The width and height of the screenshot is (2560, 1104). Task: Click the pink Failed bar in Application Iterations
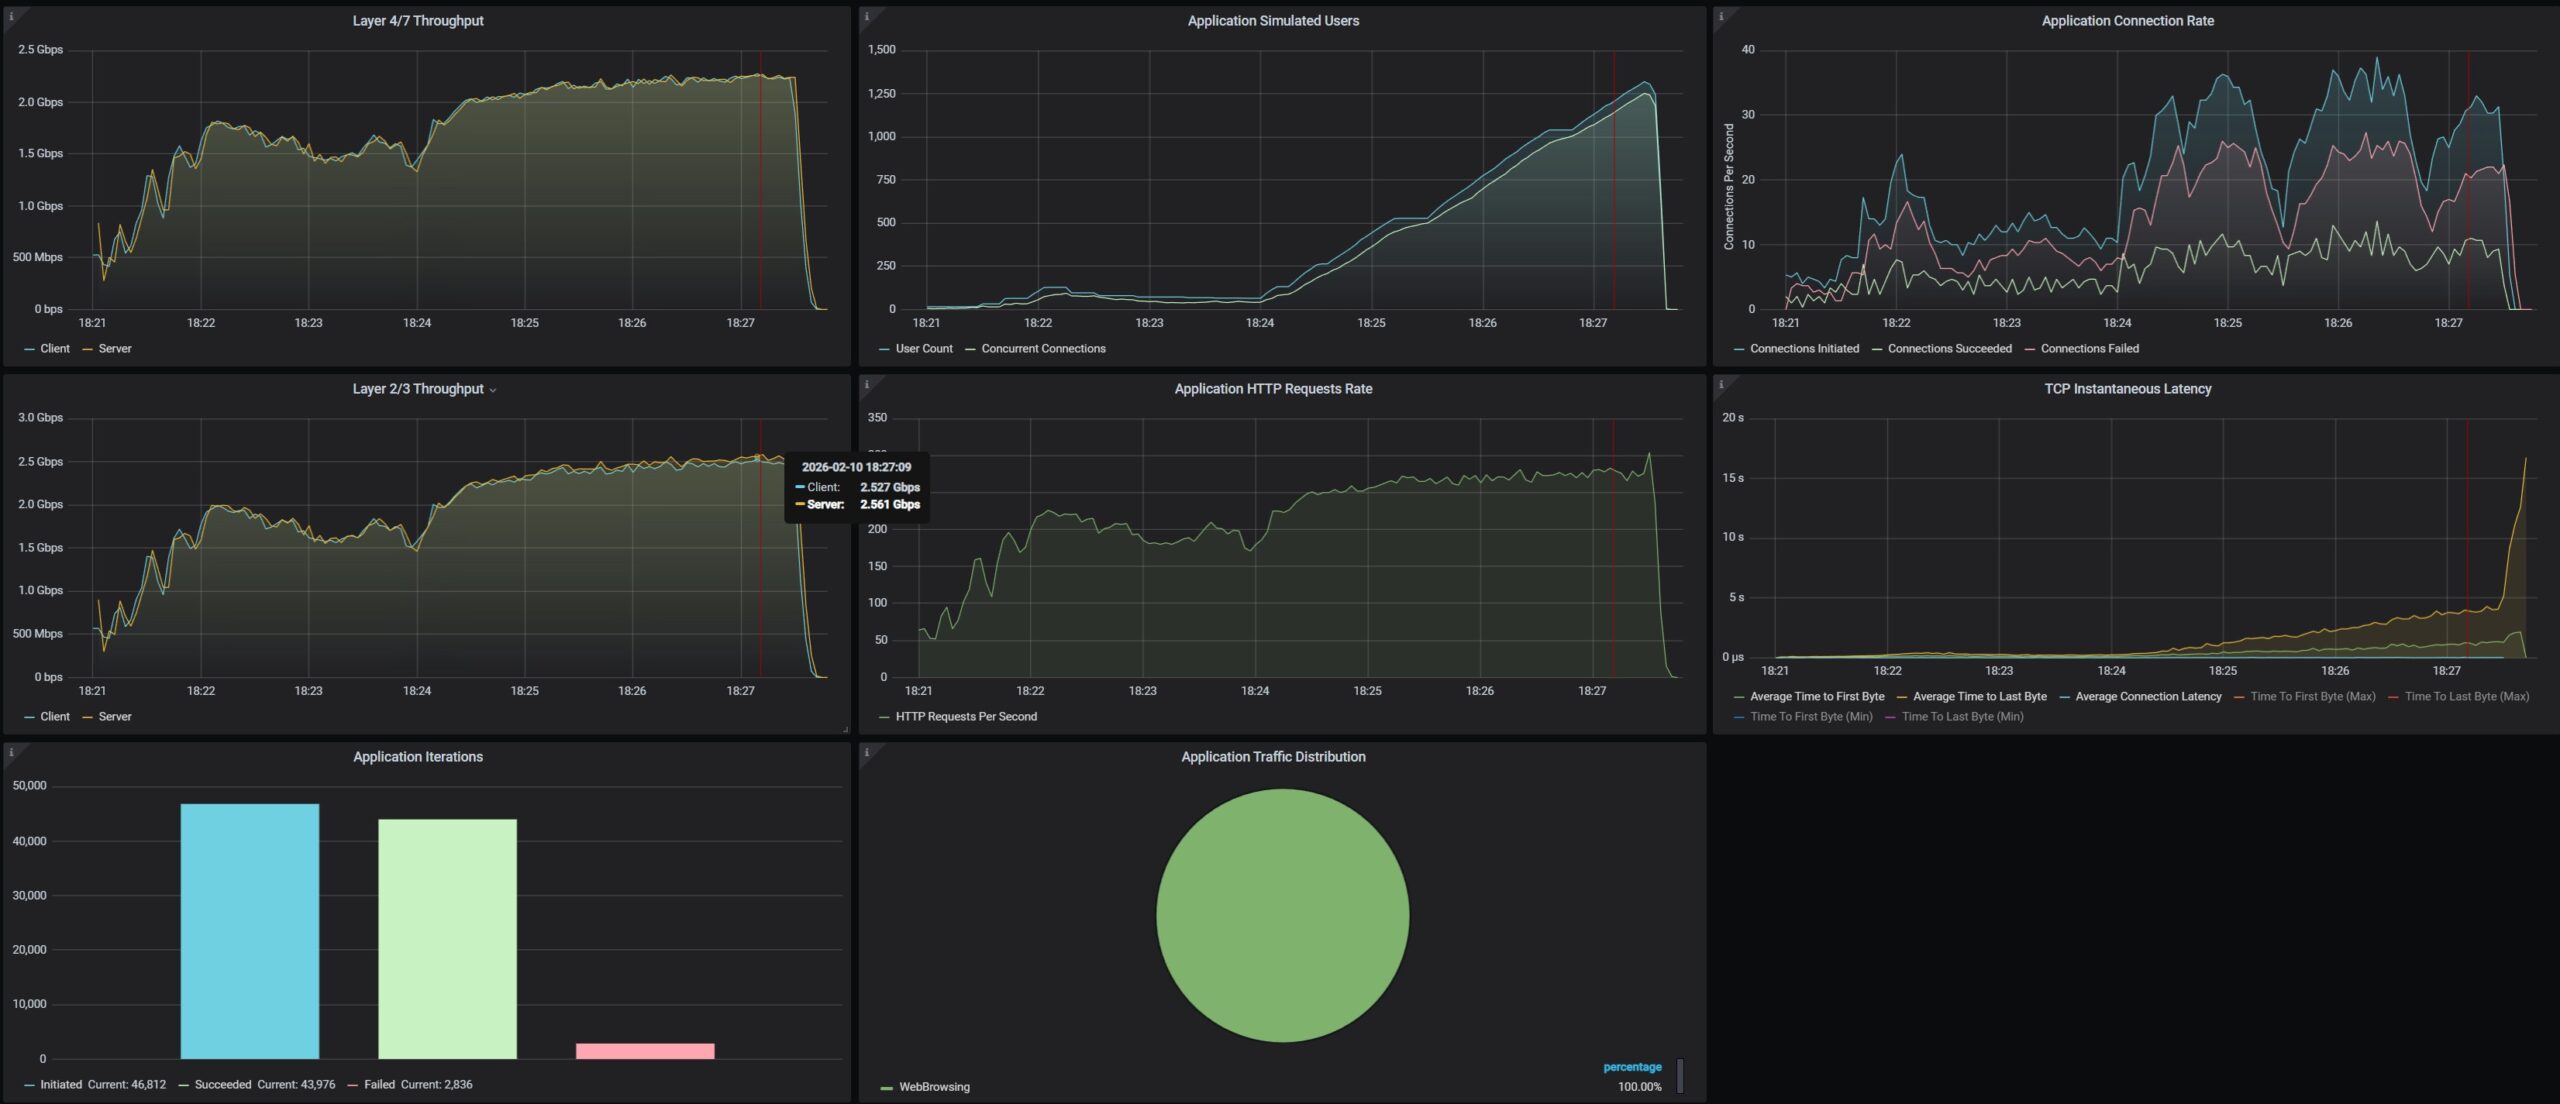645,1051
